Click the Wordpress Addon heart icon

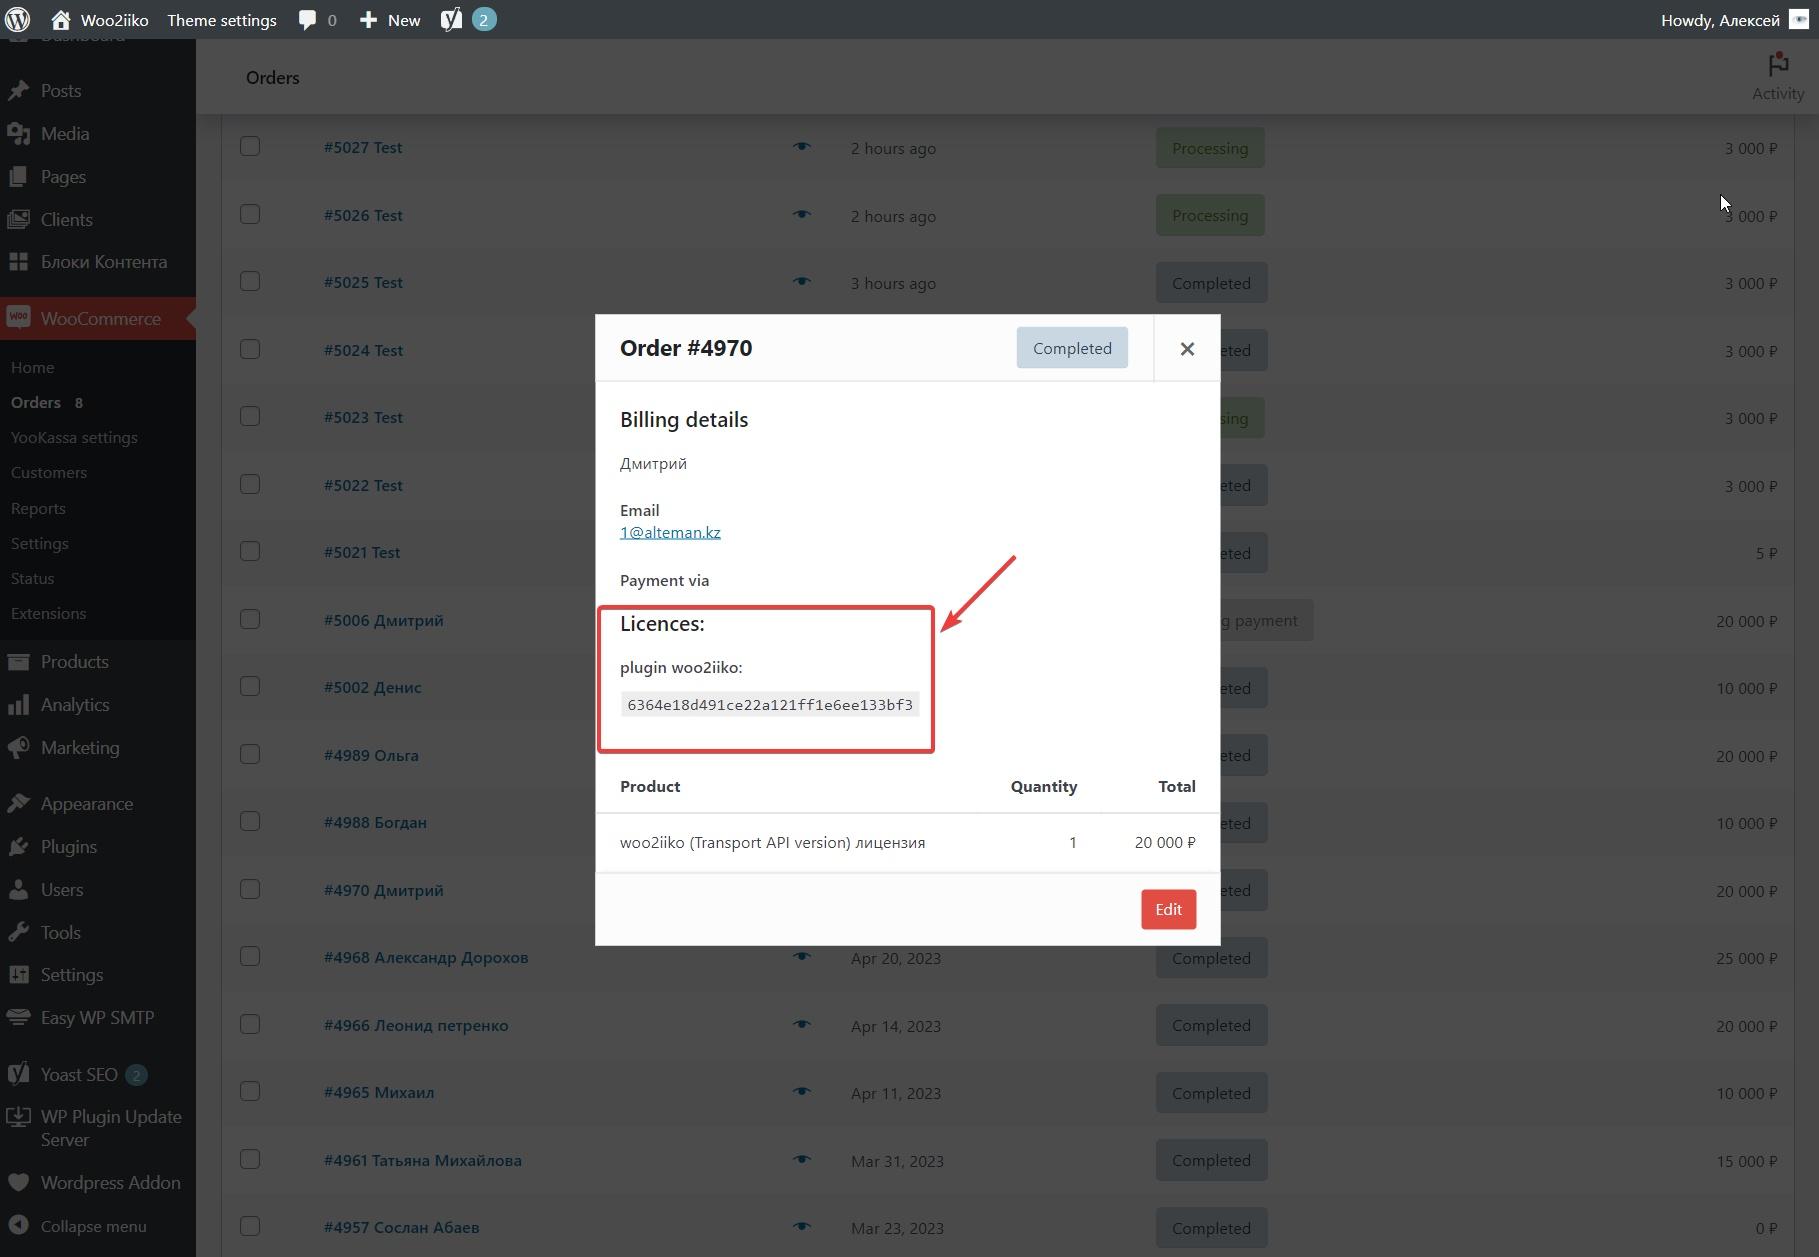coord(18,1183)
